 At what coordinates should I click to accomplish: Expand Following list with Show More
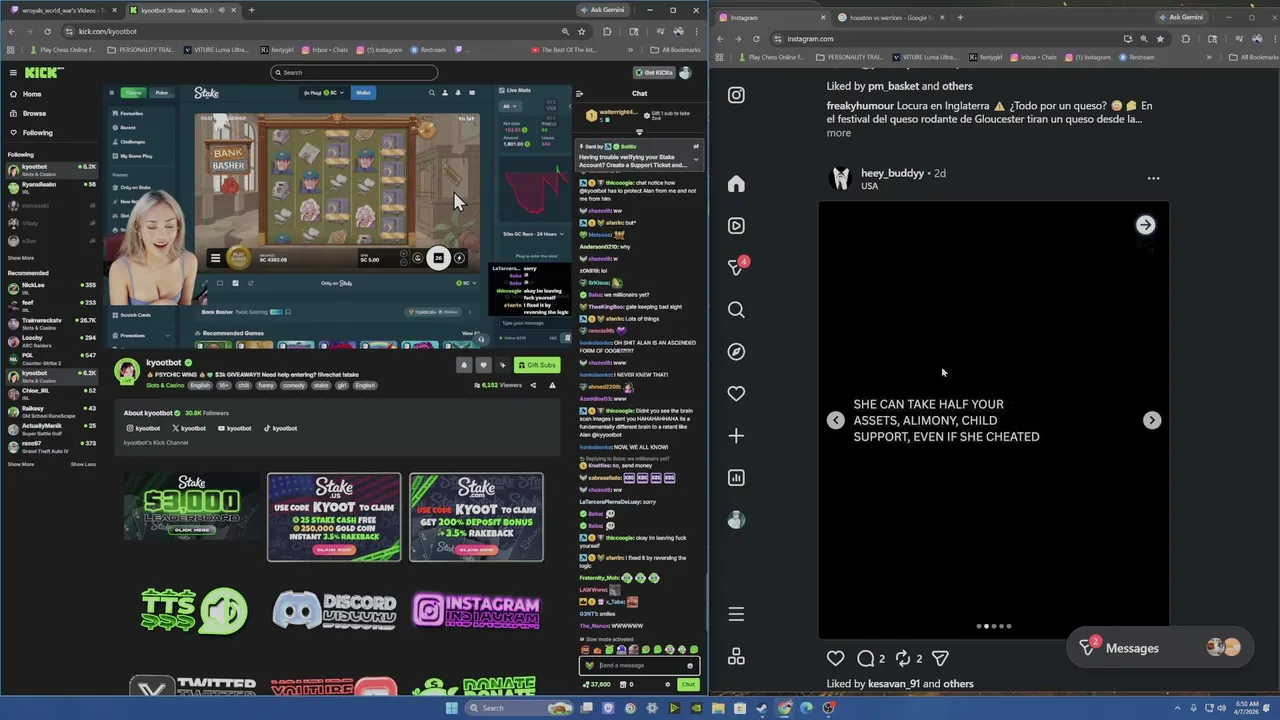[20, 258]
